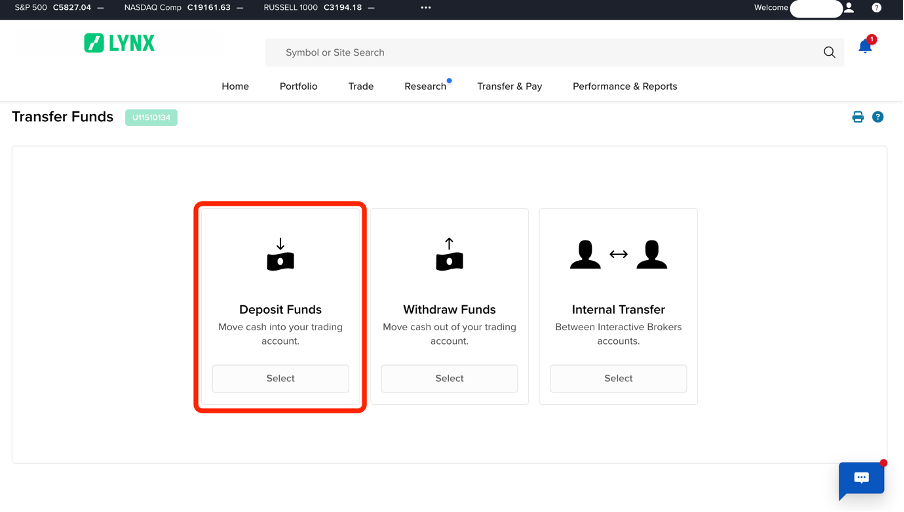Click the Internal Transfer heading

[x=618, y=310]
